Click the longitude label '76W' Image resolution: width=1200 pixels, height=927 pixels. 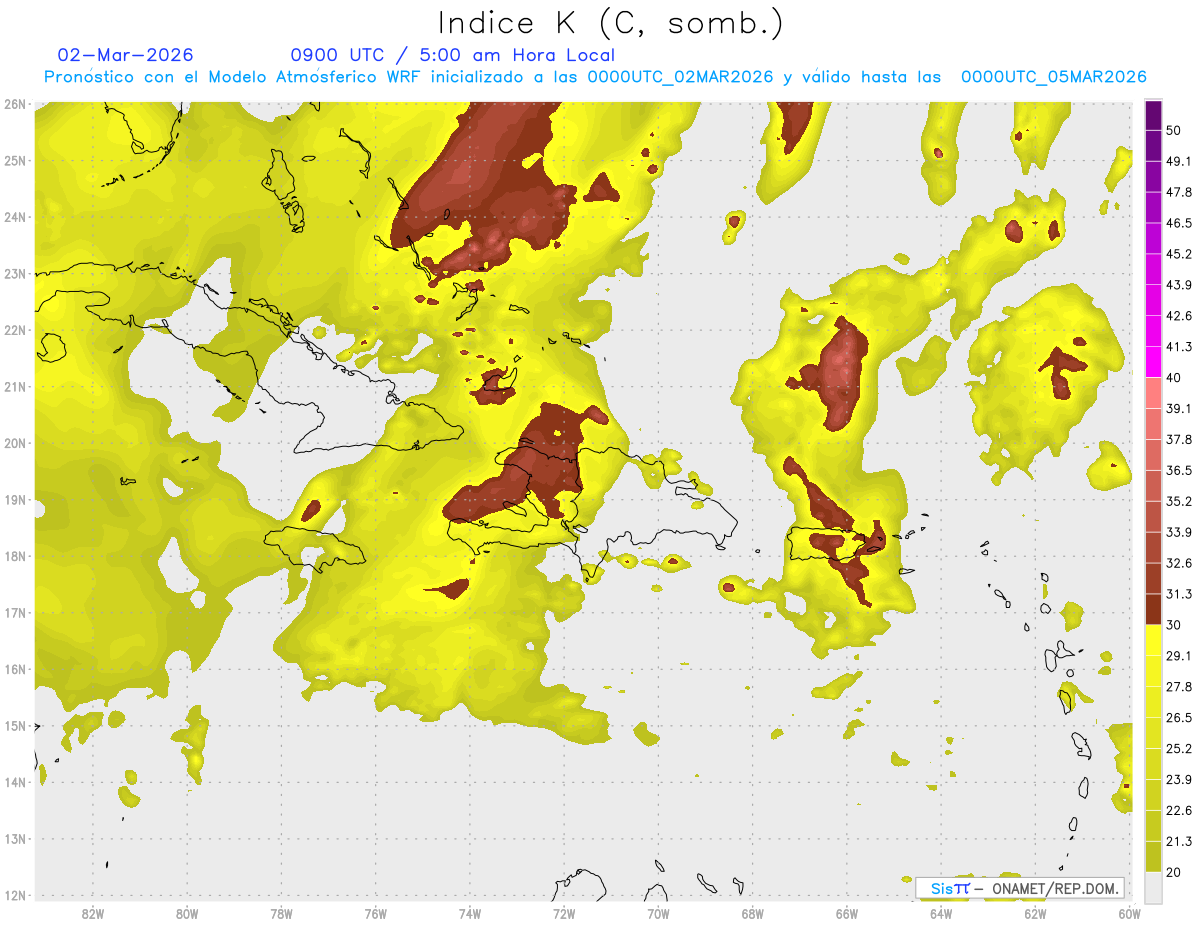tap(376, 913)
